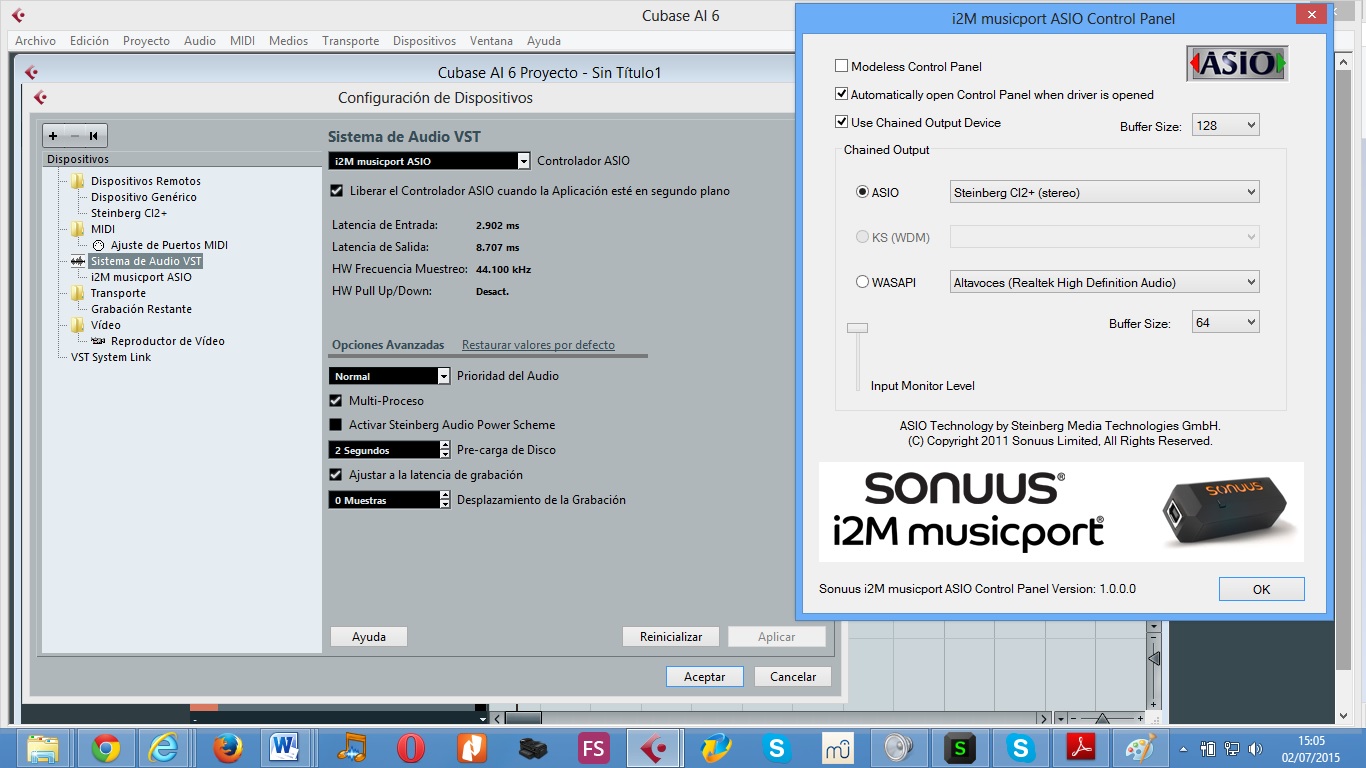This screenshot has width=1366, height=768.
Task: Open the Ayuda menu in menu bar
Action: [x=544, y=41]
